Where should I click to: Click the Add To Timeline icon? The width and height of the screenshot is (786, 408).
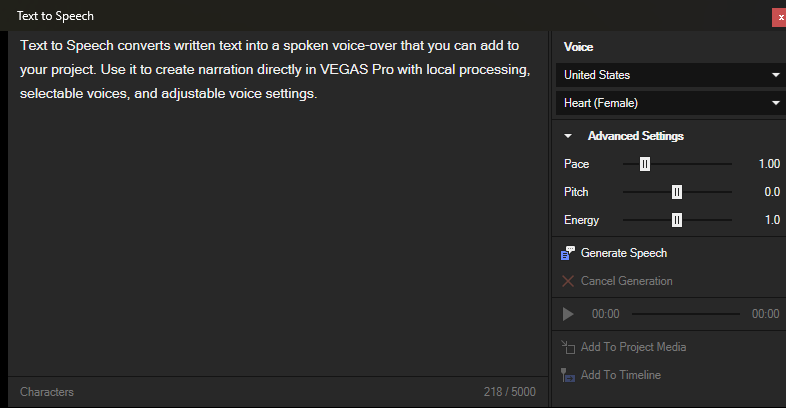pyautogui.click(x=569, y=375)
